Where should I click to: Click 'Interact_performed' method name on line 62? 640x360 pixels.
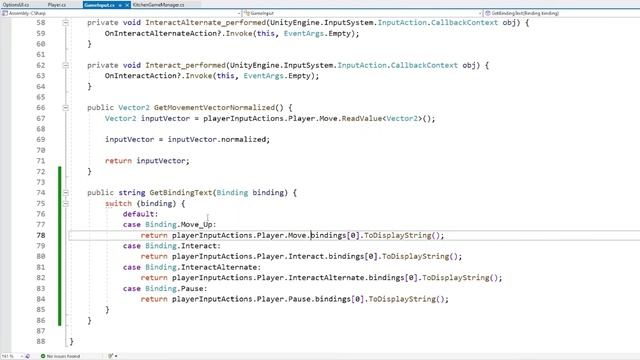(x=185, y=65)
